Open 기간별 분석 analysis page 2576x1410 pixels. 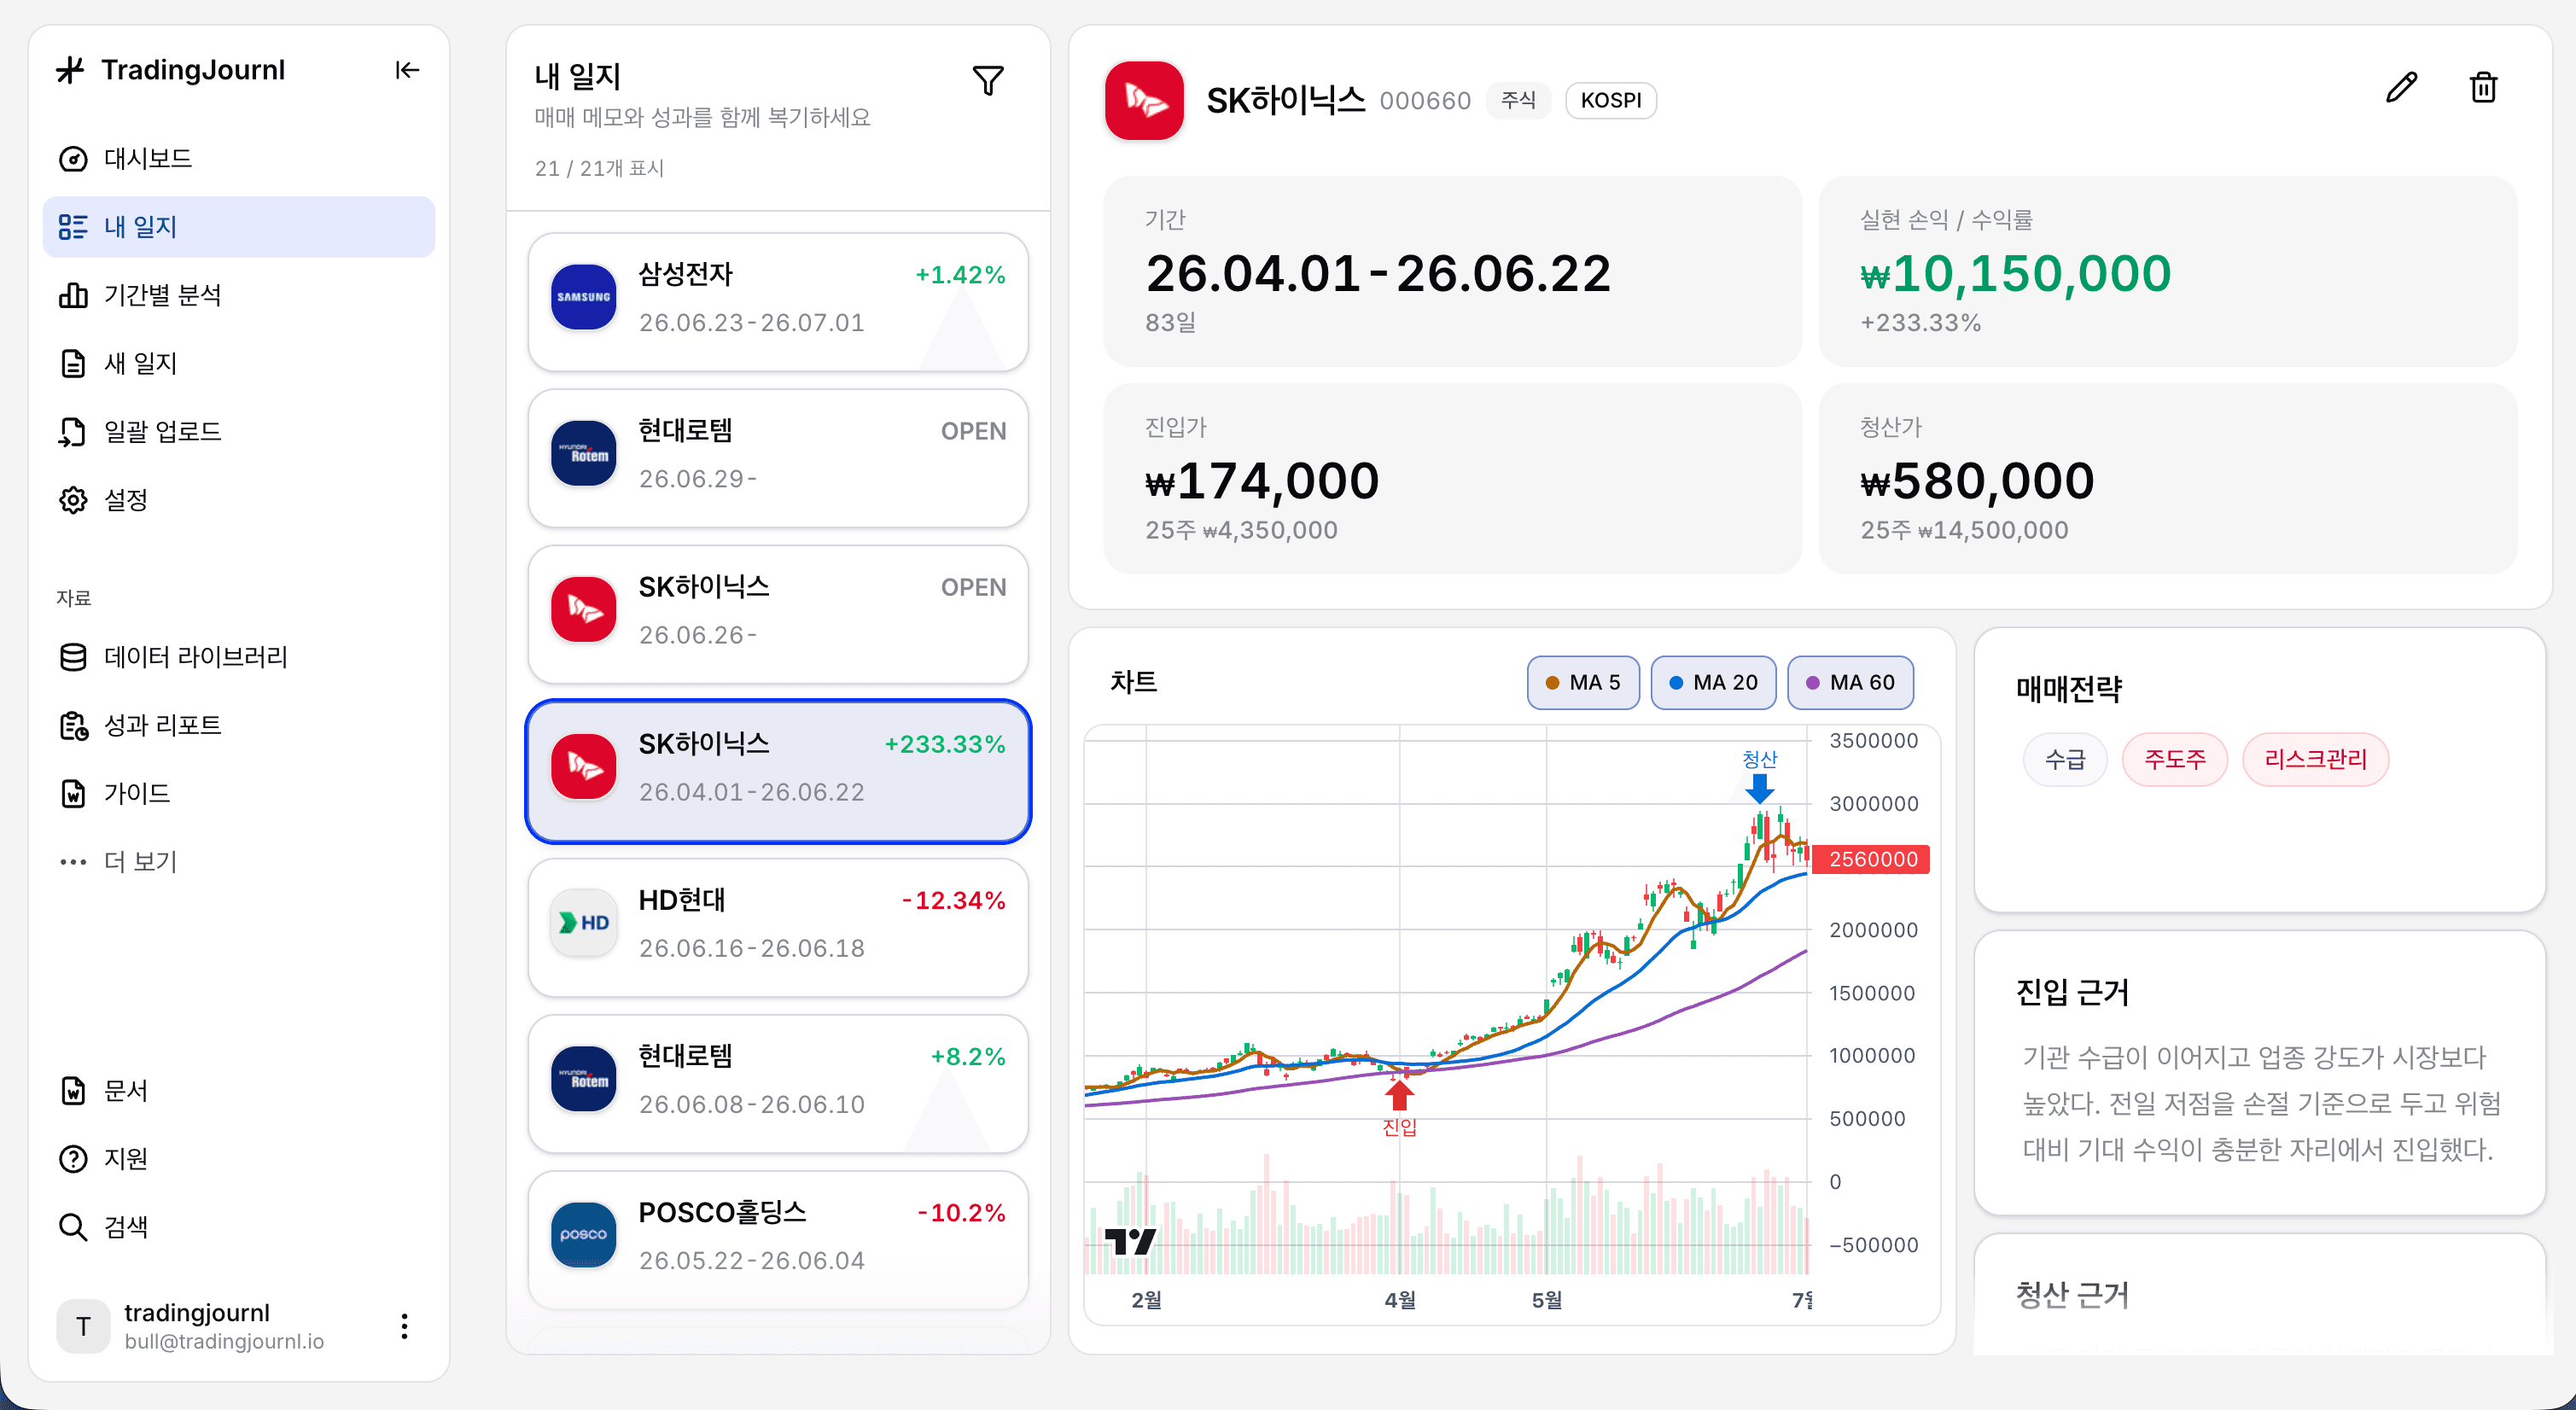(x=238, y=295)
